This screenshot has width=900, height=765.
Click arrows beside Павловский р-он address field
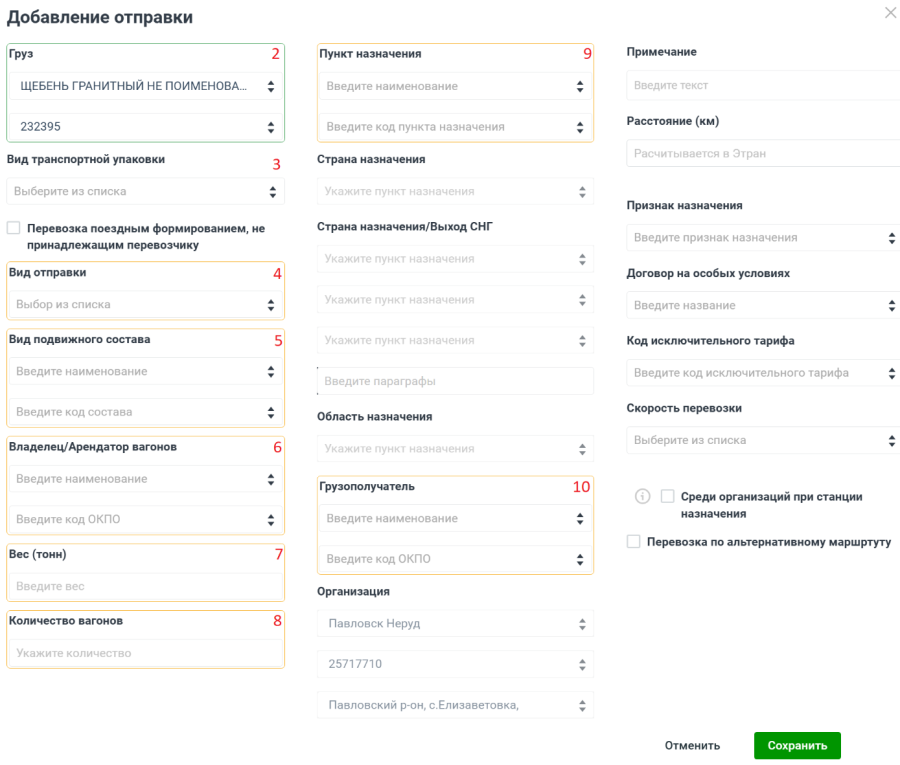[x=581, y=705]
